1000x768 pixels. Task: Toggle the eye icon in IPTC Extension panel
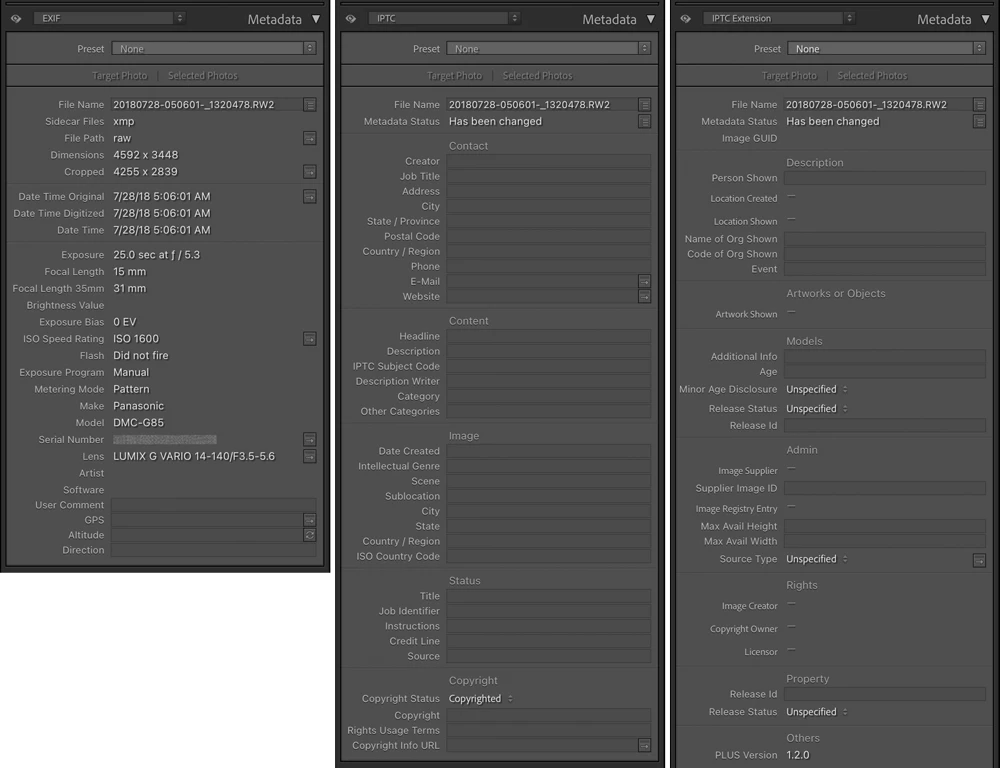coord(686,18)
